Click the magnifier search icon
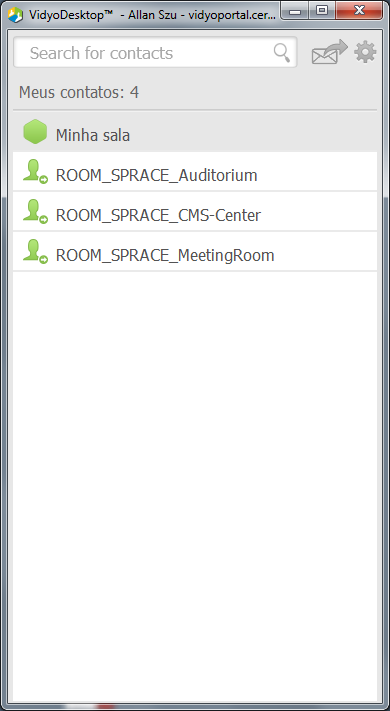The image size is (390, 711). pyautogui.click(x=282, y=53)
